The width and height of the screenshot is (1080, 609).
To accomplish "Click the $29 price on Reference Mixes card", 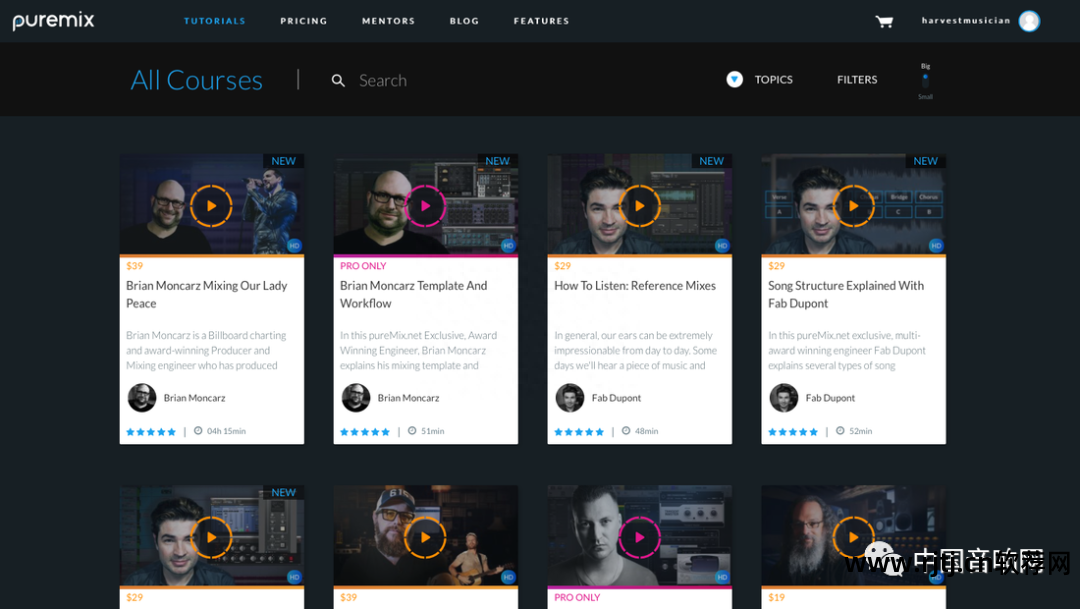I will pyautogui.click(x=563, y=266).
